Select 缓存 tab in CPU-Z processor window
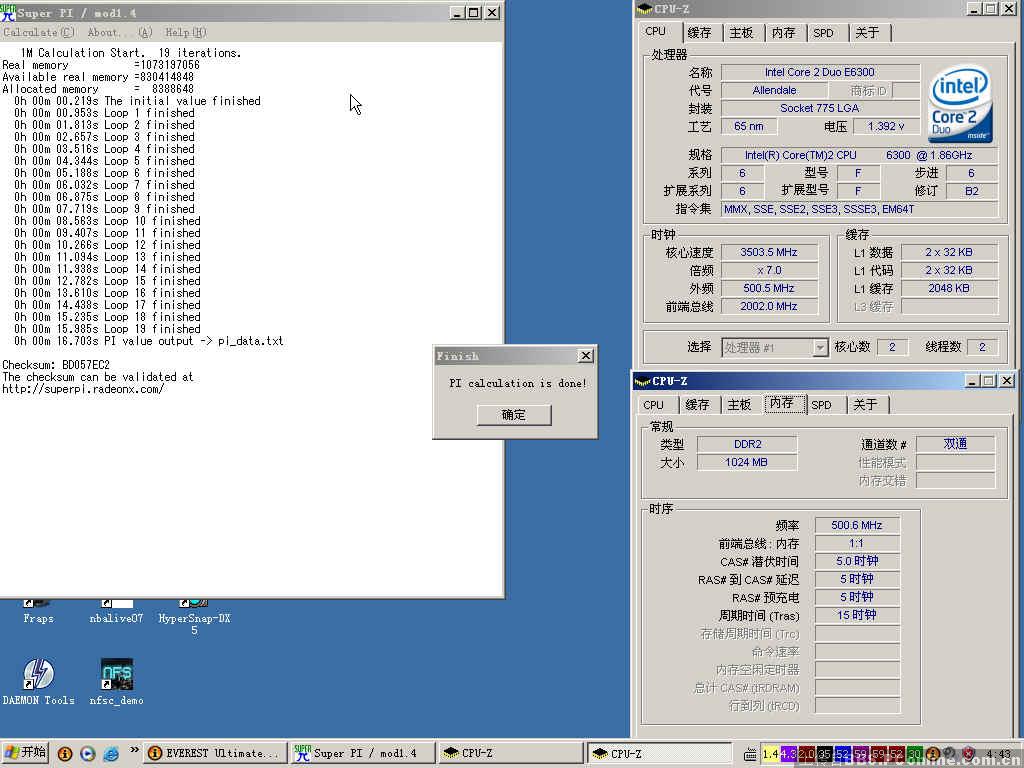 point(699,33)
